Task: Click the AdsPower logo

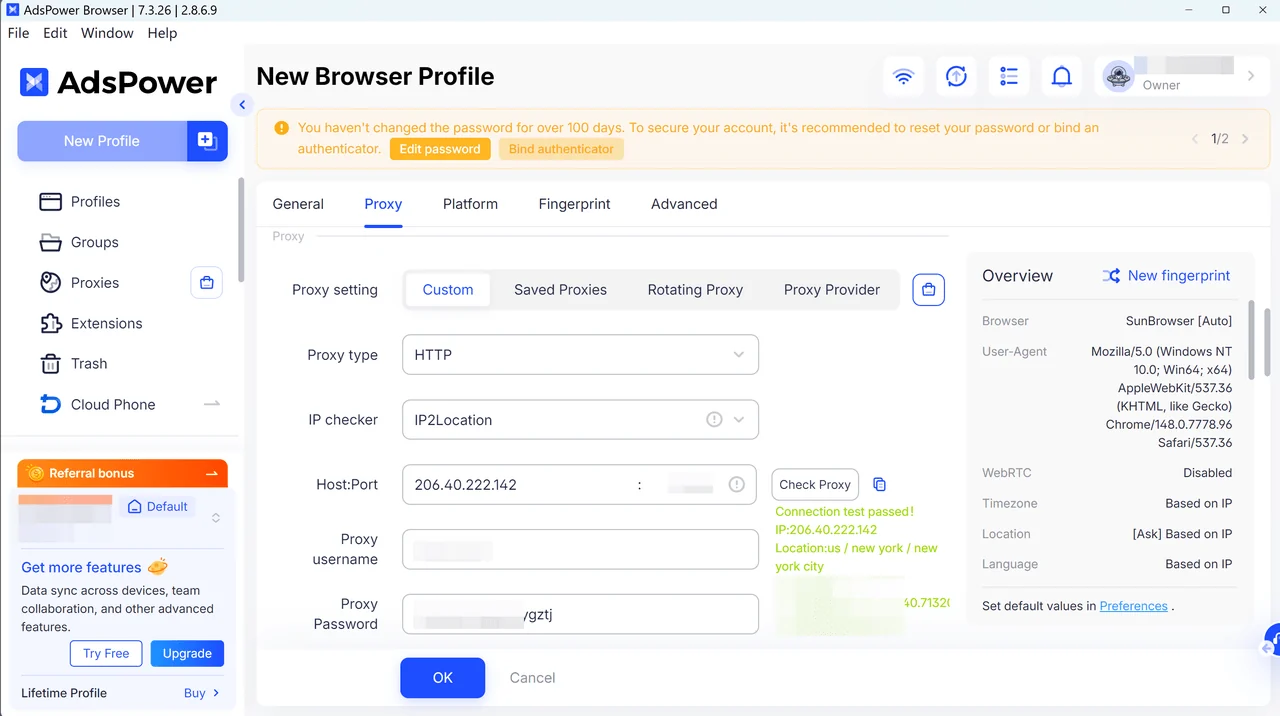Action: coord(118,82)
